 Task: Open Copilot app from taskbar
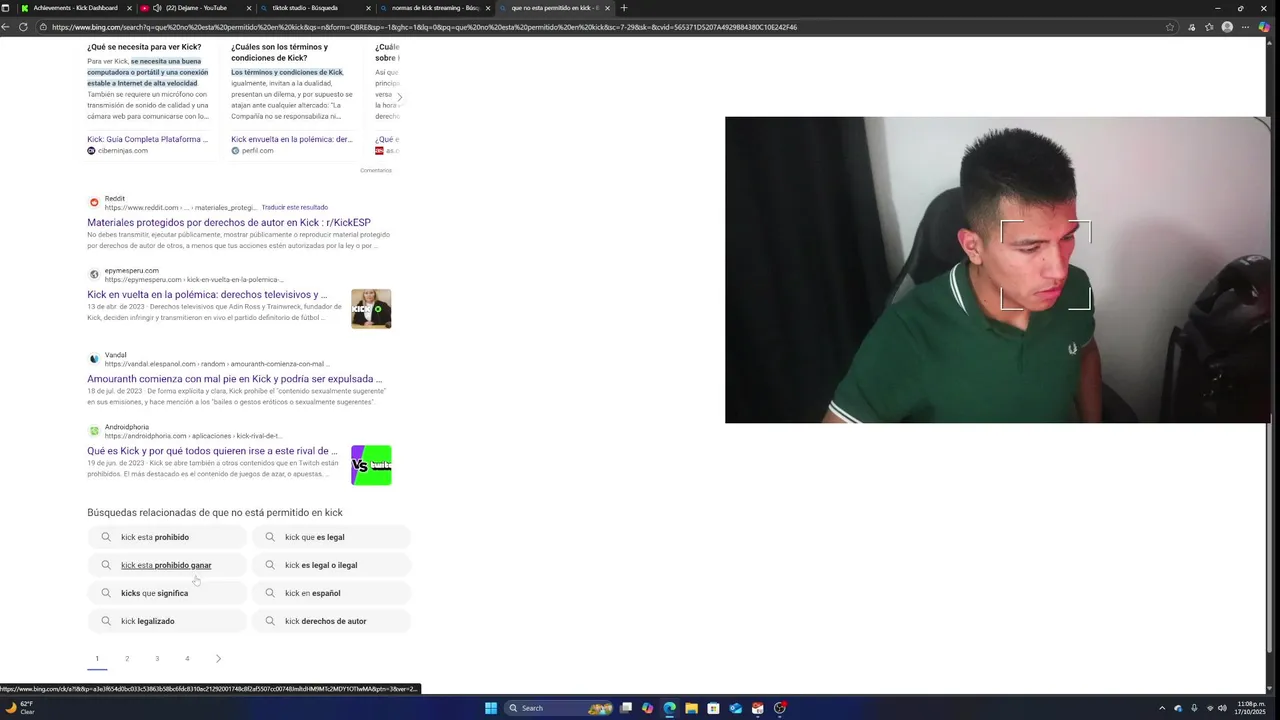click(648, 708)
